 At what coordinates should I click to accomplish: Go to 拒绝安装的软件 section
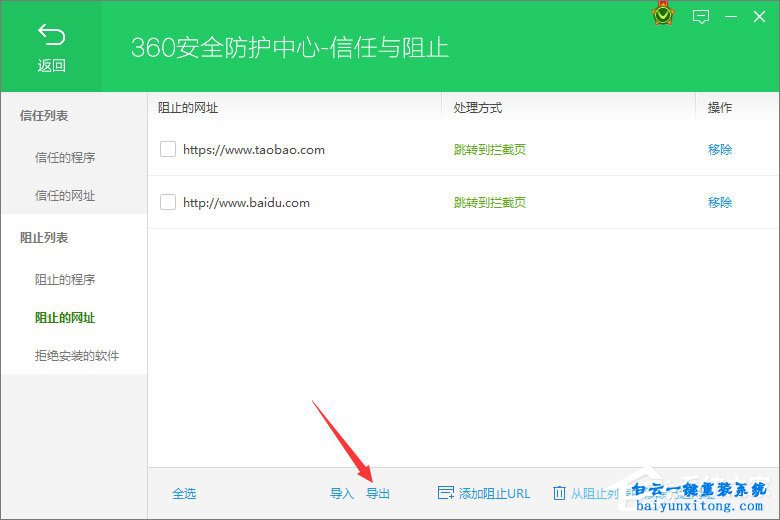point(77,356)
